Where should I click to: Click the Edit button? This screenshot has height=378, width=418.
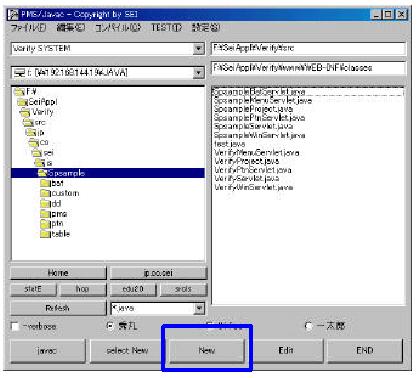pos(286,351)
